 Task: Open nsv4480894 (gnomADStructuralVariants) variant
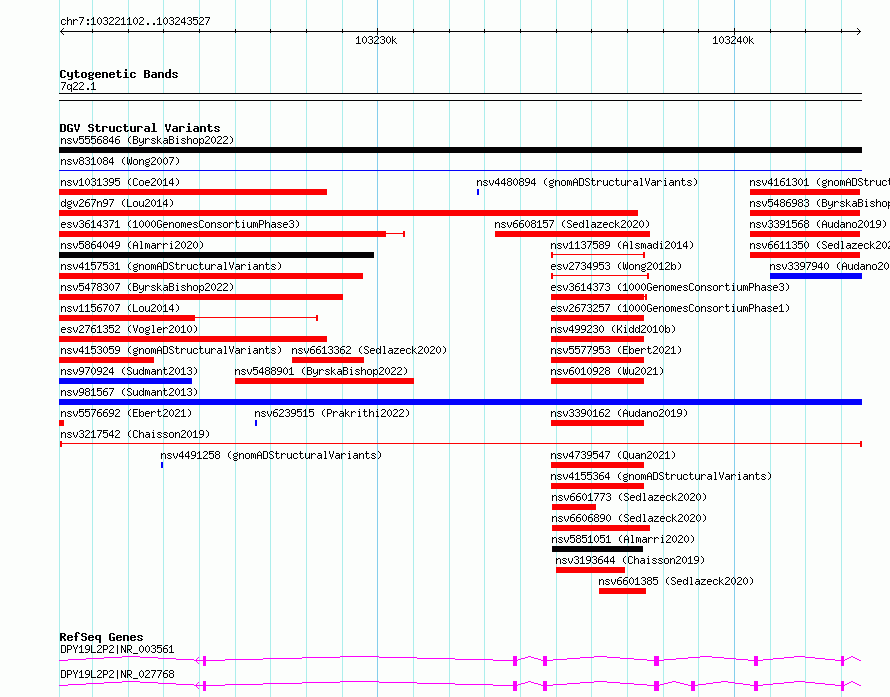587,182
